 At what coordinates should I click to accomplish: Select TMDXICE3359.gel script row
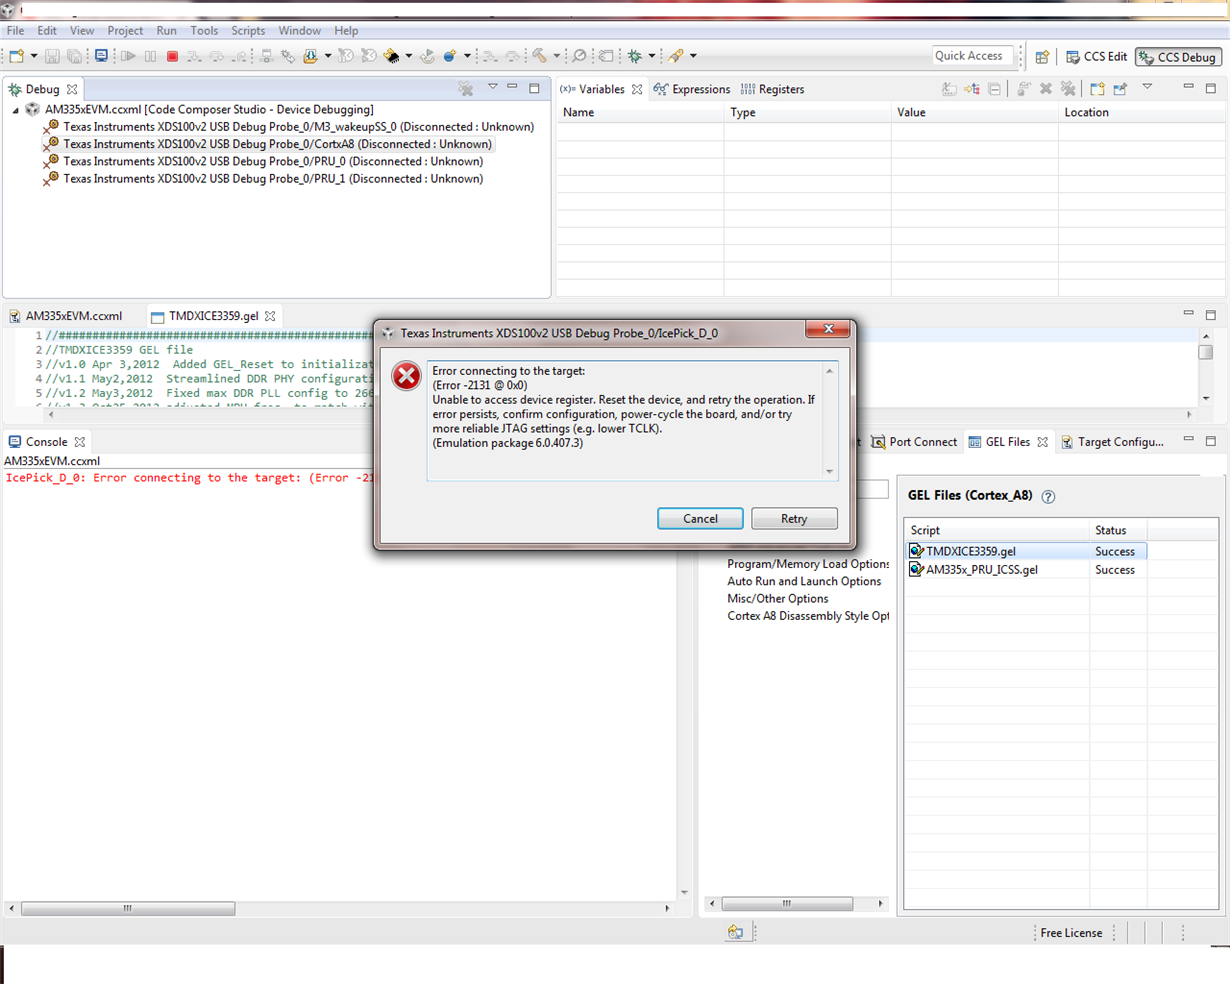pos(1026,551)
